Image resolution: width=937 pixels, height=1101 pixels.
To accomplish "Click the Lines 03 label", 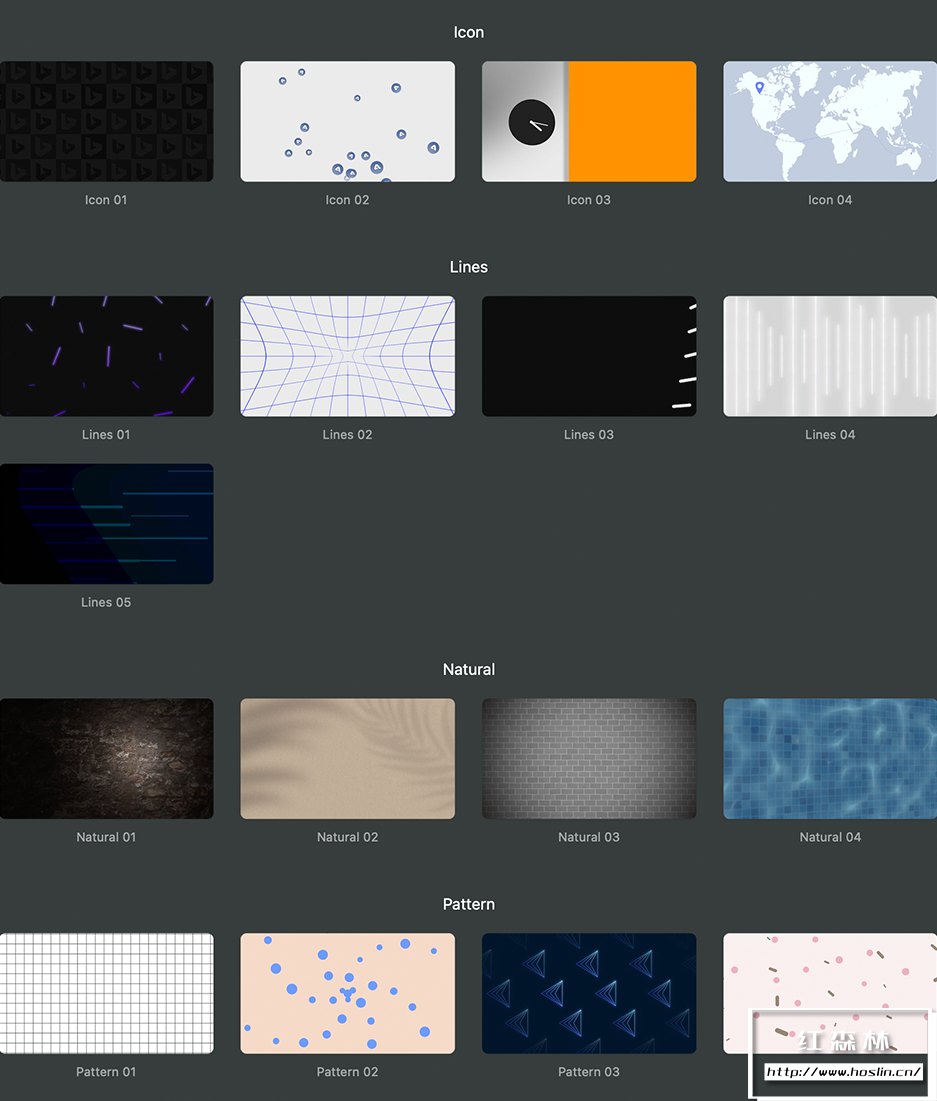I will 589,435.
